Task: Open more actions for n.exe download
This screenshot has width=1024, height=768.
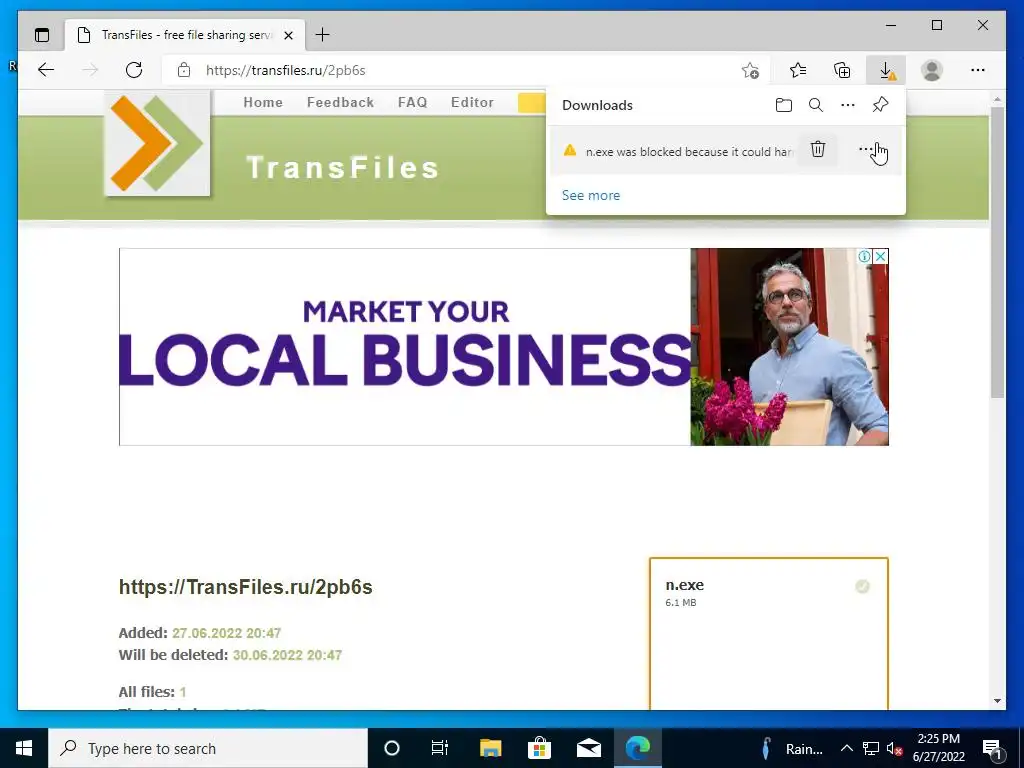Action: pos(867,150)
